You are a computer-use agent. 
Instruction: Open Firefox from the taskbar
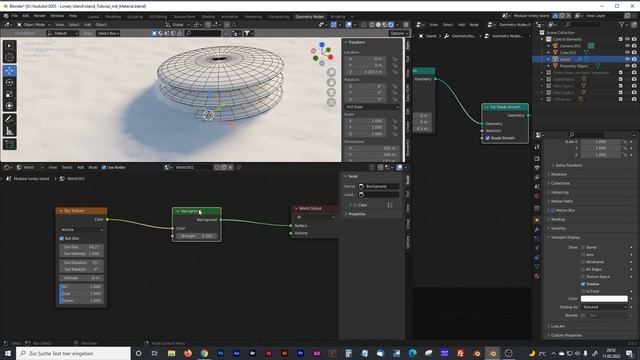click(188, 353)
